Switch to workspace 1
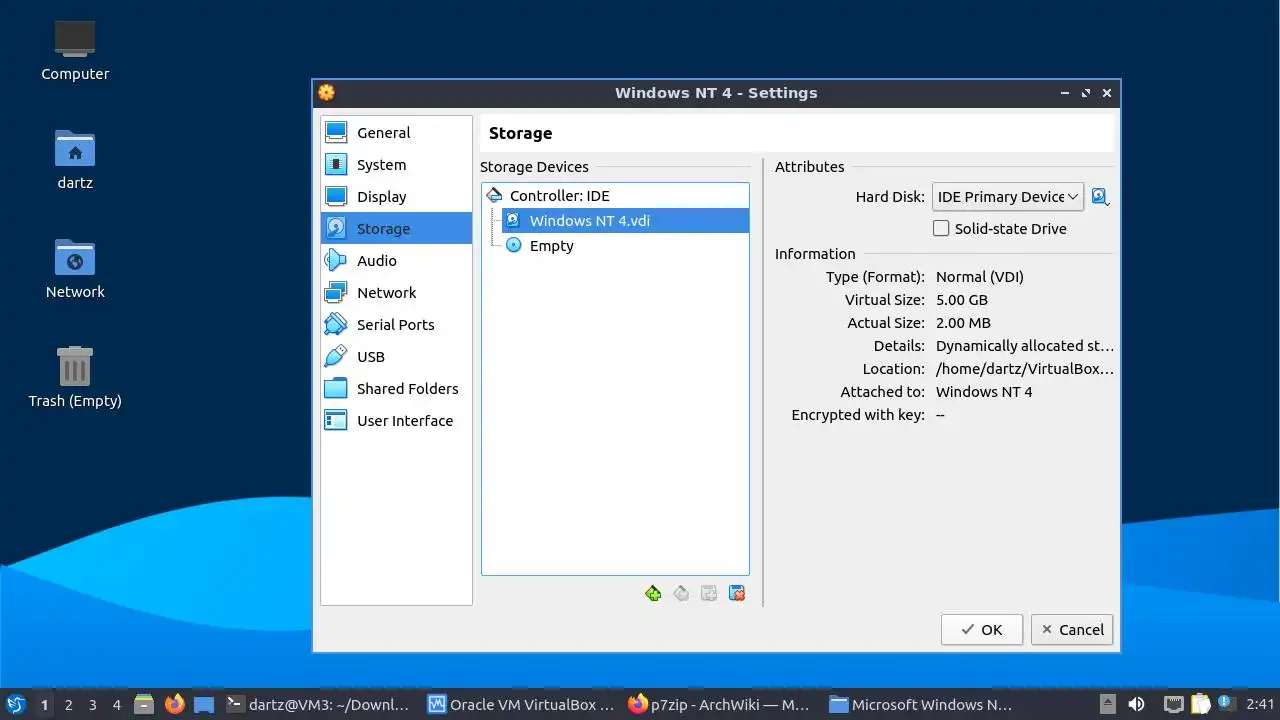 [44, 704]
